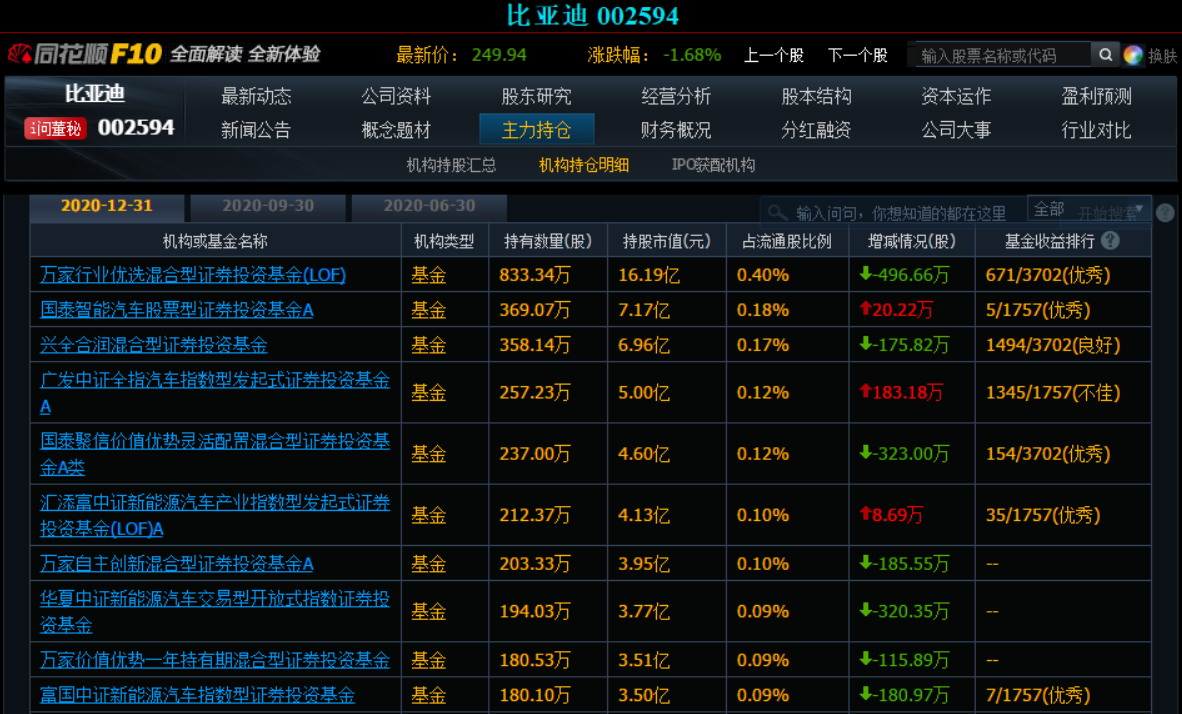Click the help icon beside 基金收益排行
The image size is (1182, 714).
[1110, 241]
